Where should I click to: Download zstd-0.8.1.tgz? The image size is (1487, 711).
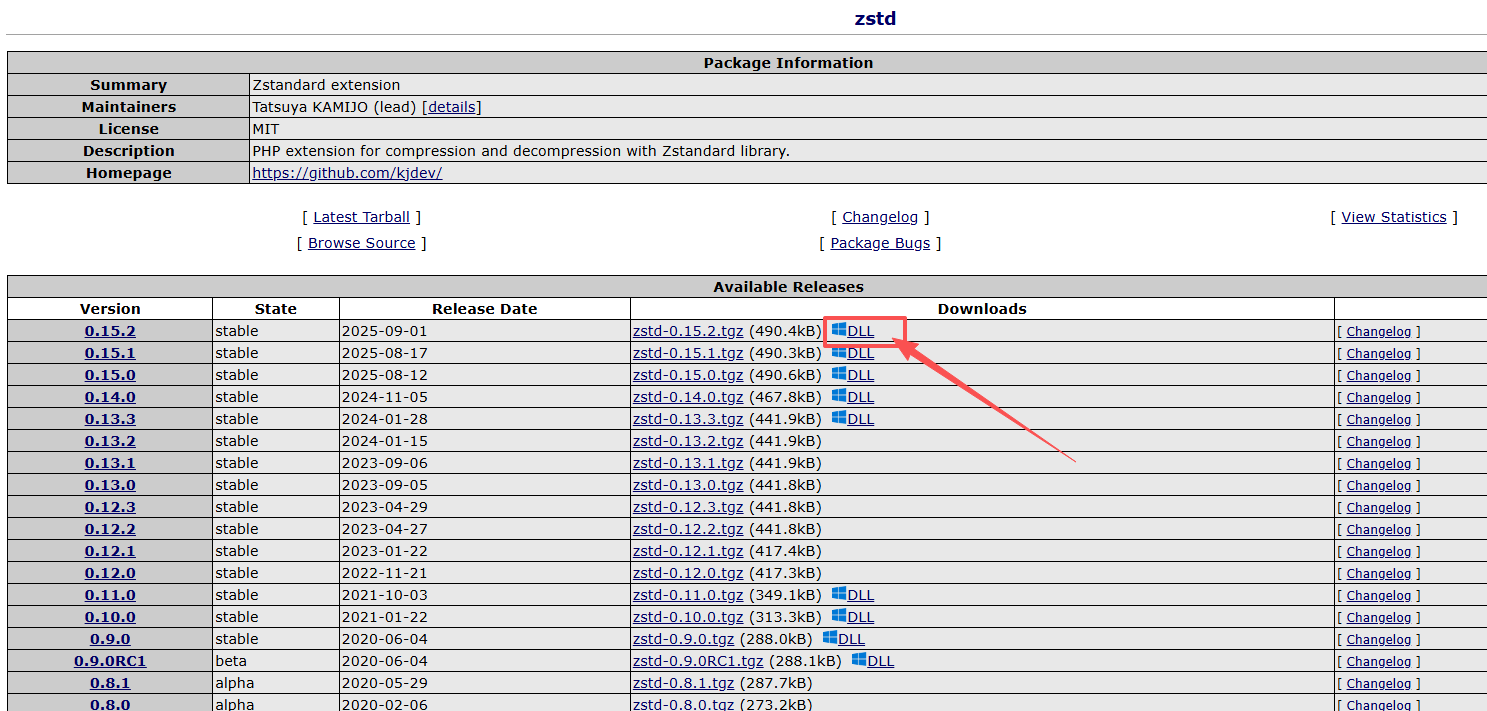(683, 683)
